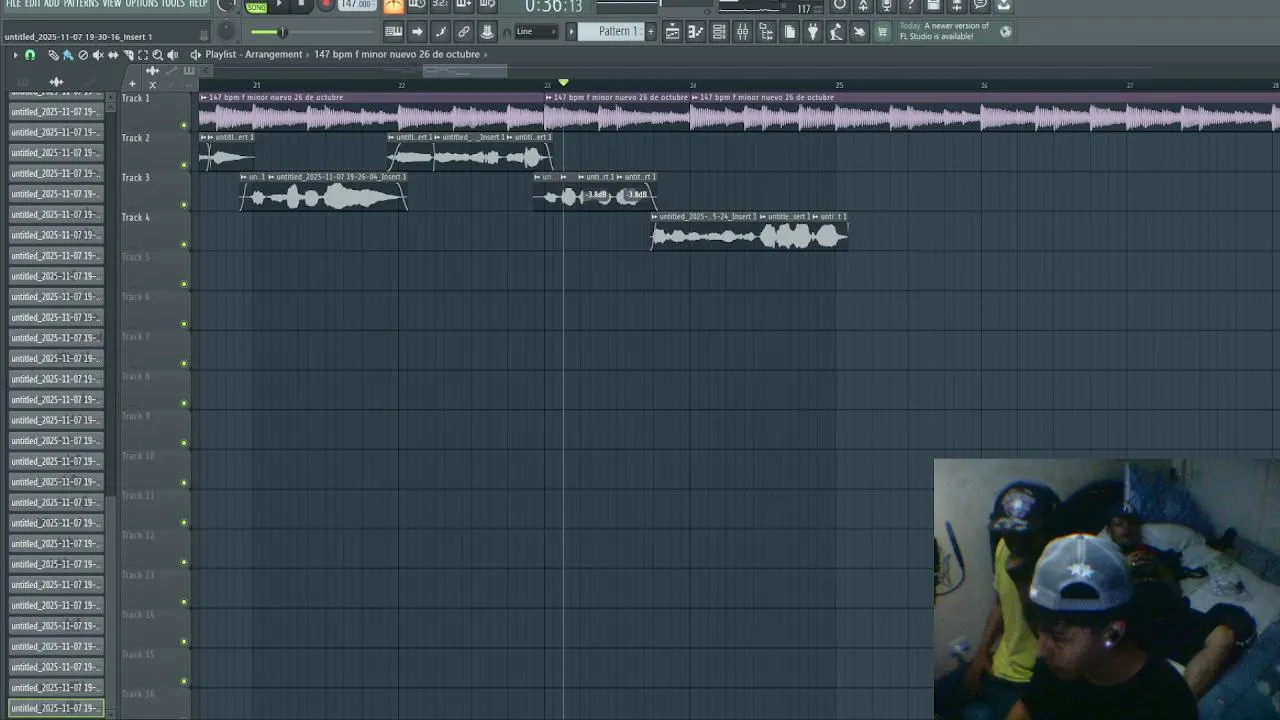The height and width of the screenshot is (720, 1280).
Task: Mute Track 1 green switch
Action: tap(184, 125)
